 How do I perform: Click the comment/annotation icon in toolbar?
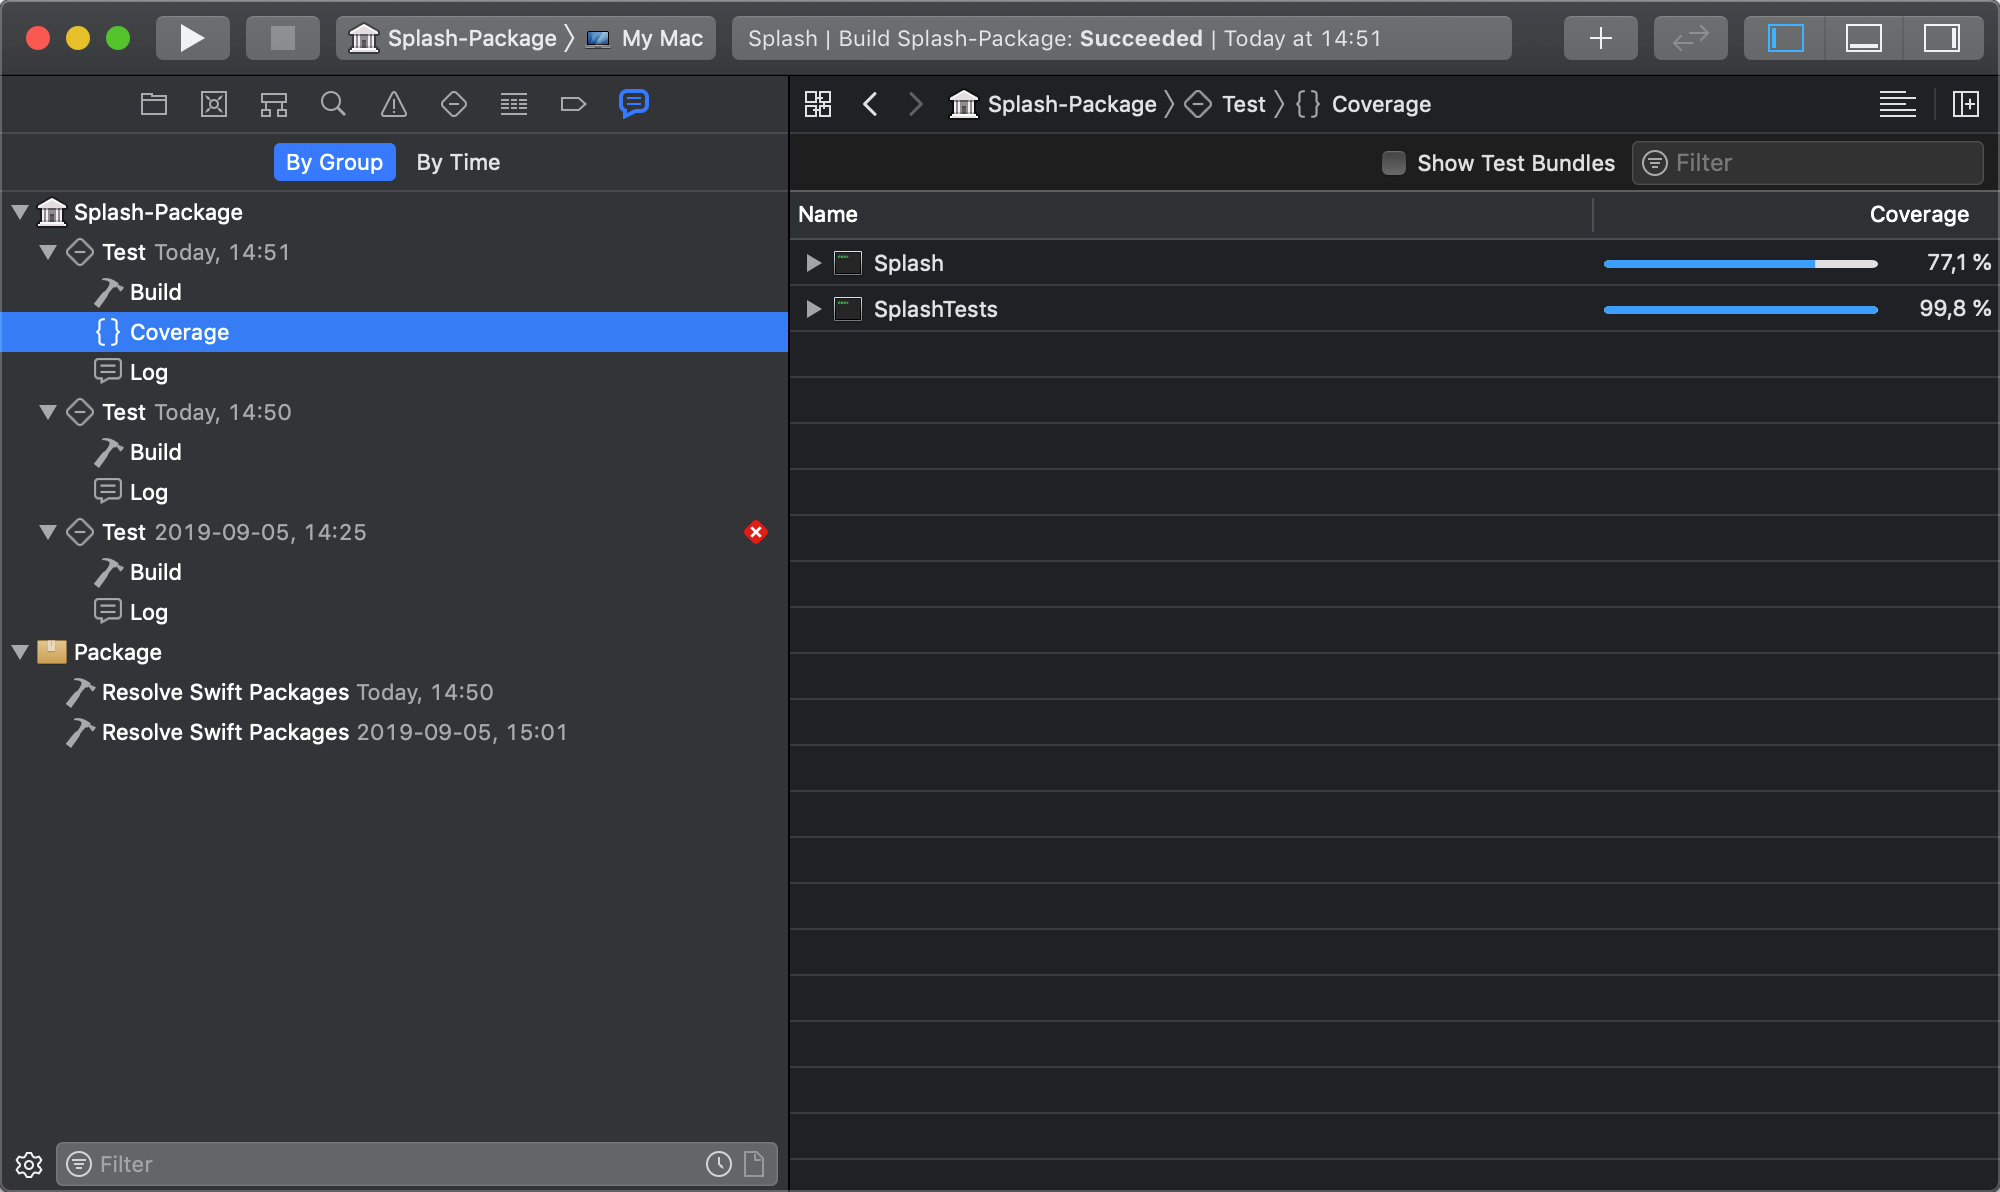pyautogui.click(x=634, y=102)
